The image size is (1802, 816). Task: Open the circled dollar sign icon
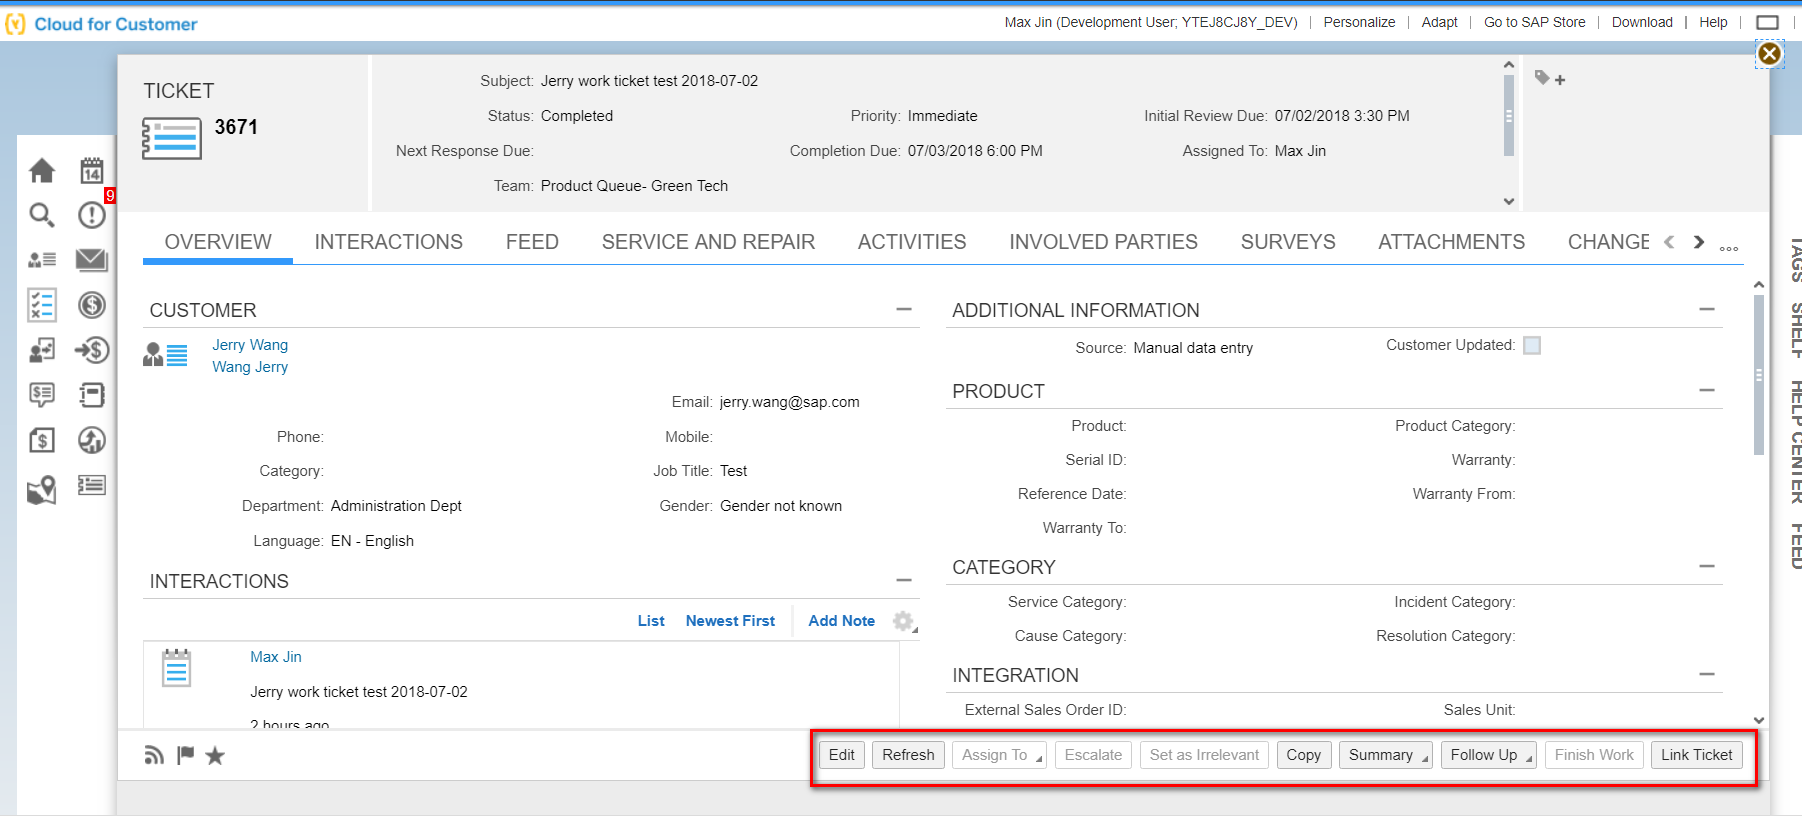92,305
